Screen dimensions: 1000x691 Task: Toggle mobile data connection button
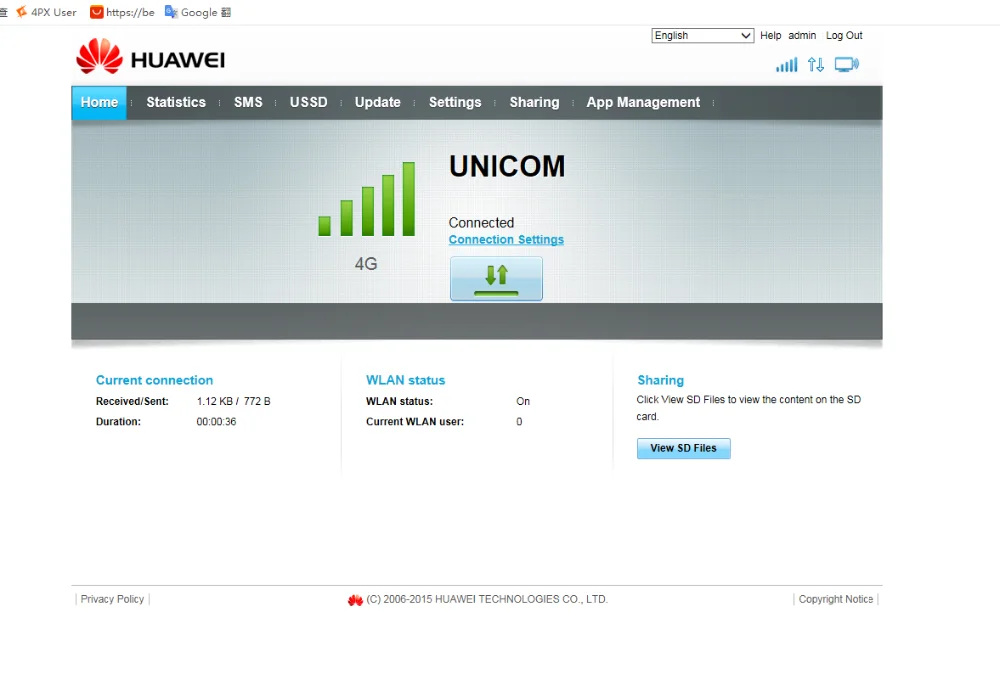496,278
